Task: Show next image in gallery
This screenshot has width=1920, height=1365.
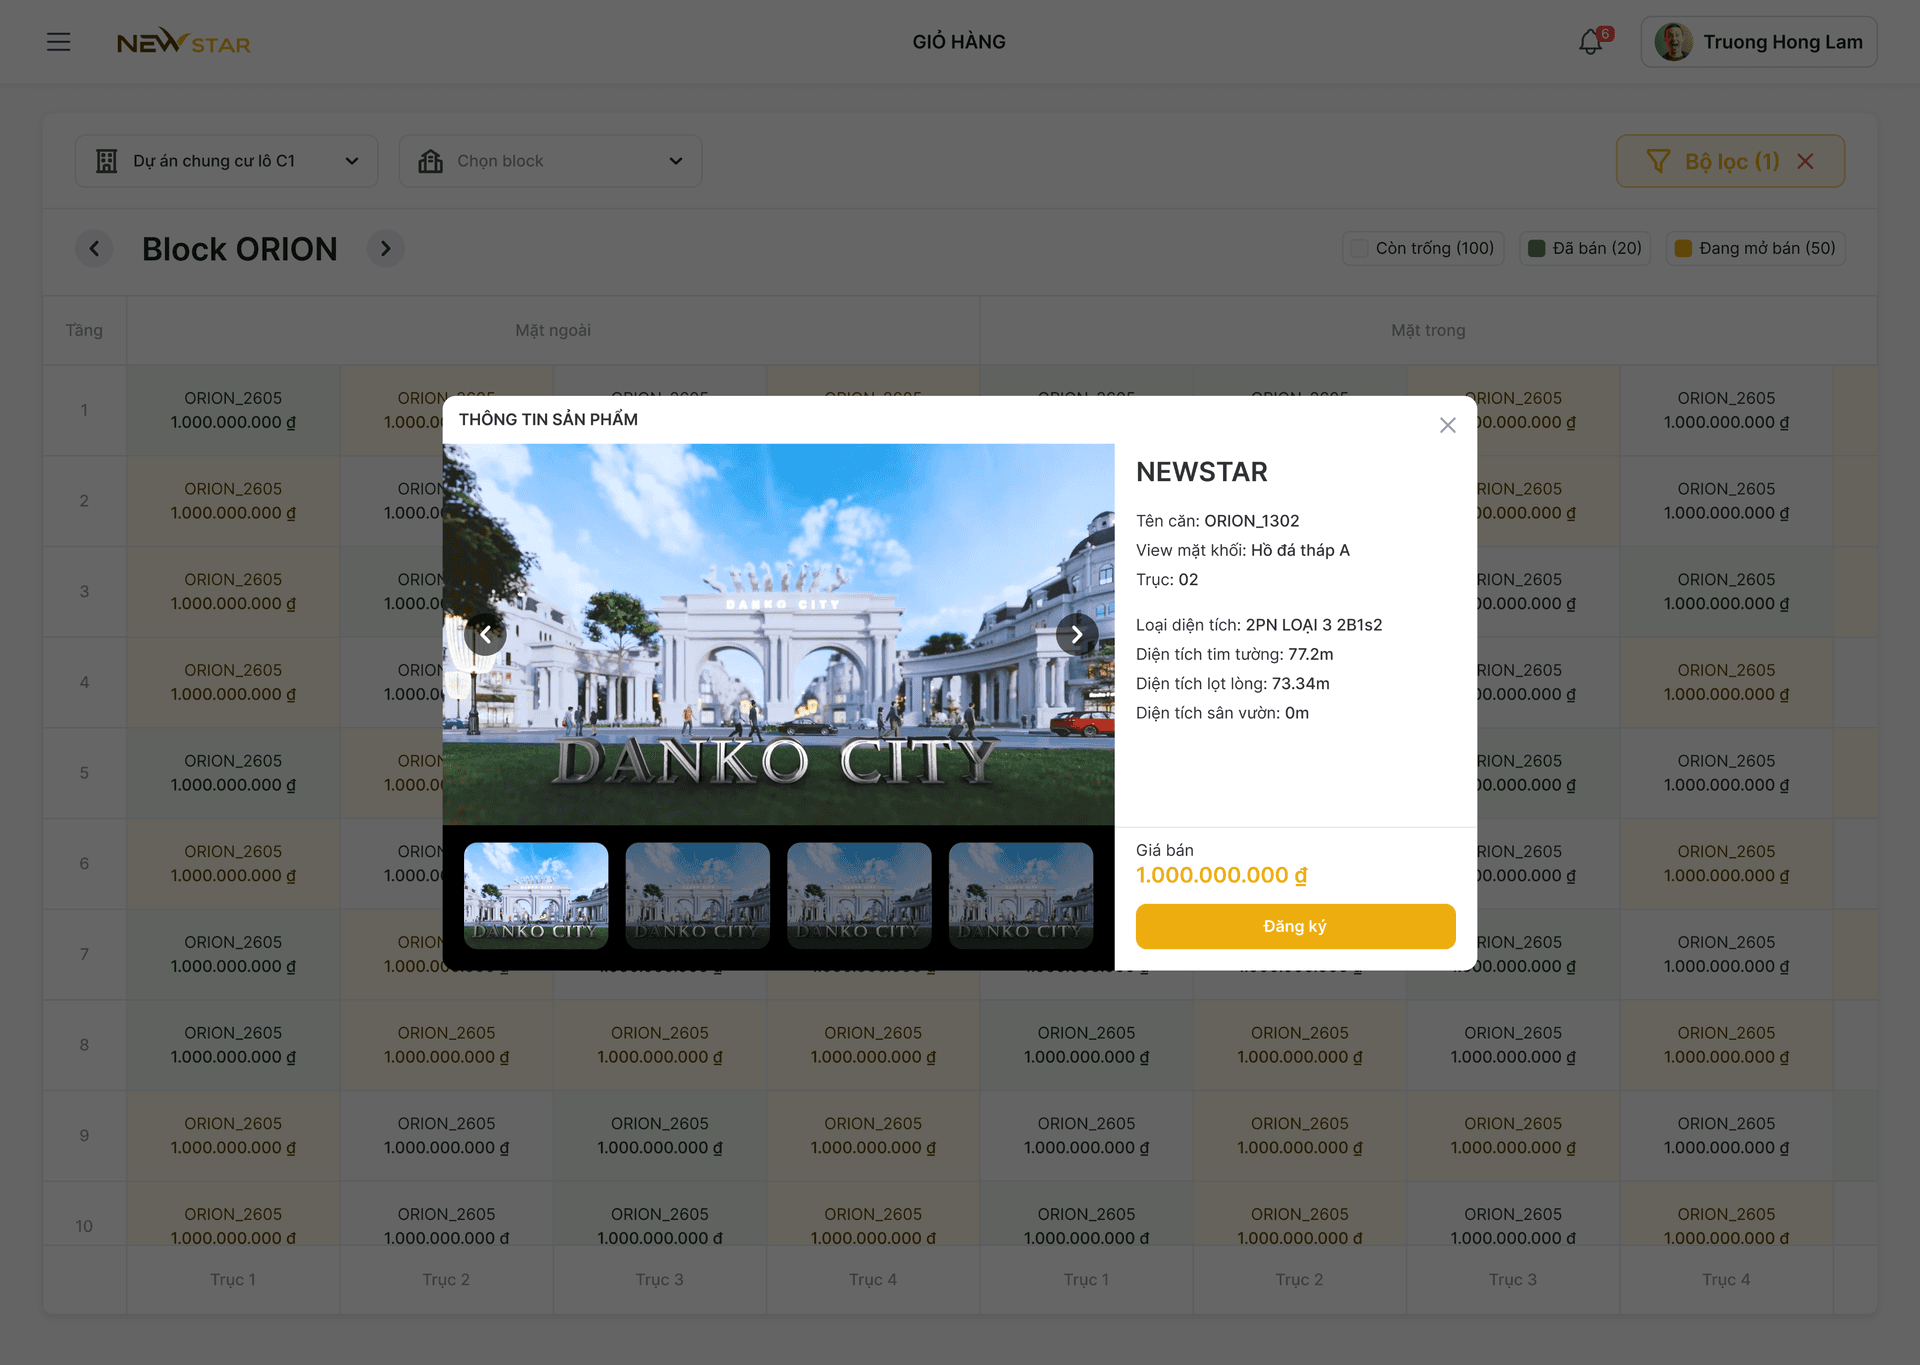Action: tap(1077, 634)
